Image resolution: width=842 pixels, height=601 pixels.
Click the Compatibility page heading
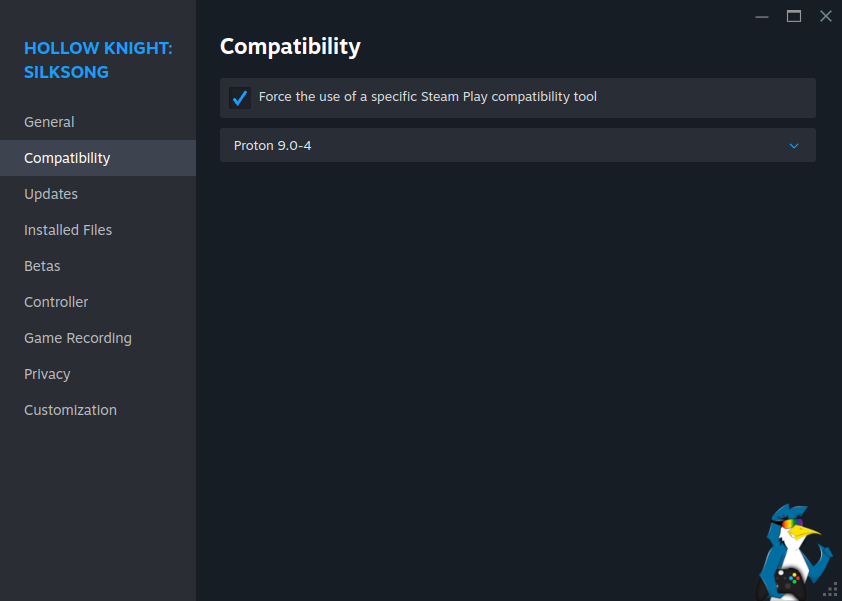click(x=290, y=46)
